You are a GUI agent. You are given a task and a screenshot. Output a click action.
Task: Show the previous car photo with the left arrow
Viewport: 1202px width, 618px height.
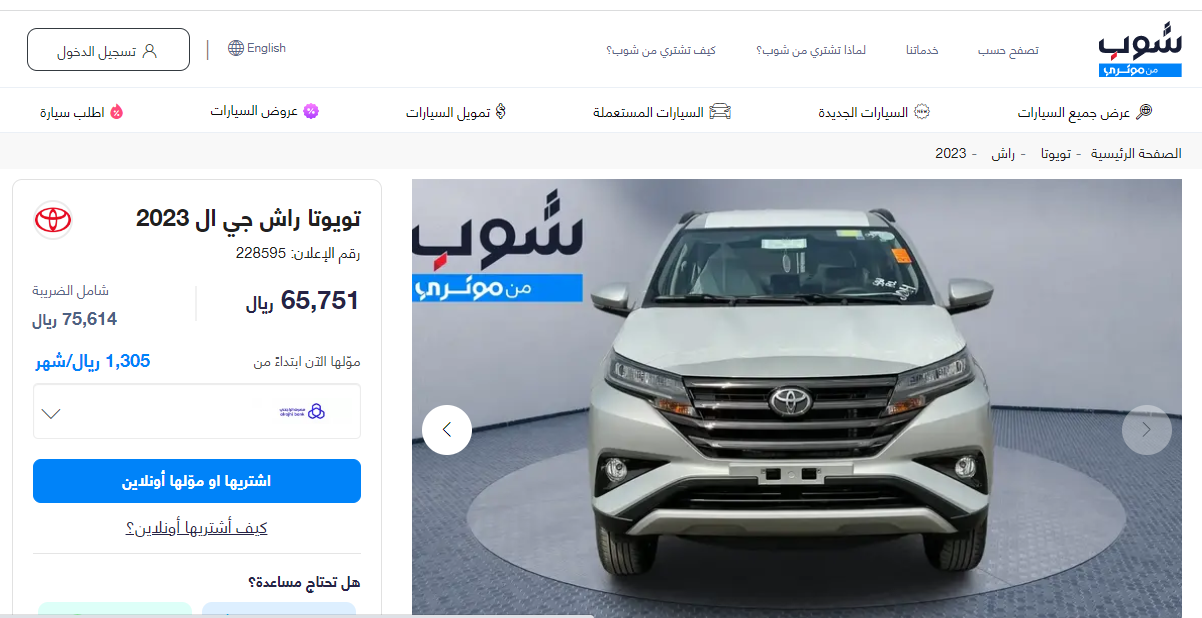click(x=447, y=430)
